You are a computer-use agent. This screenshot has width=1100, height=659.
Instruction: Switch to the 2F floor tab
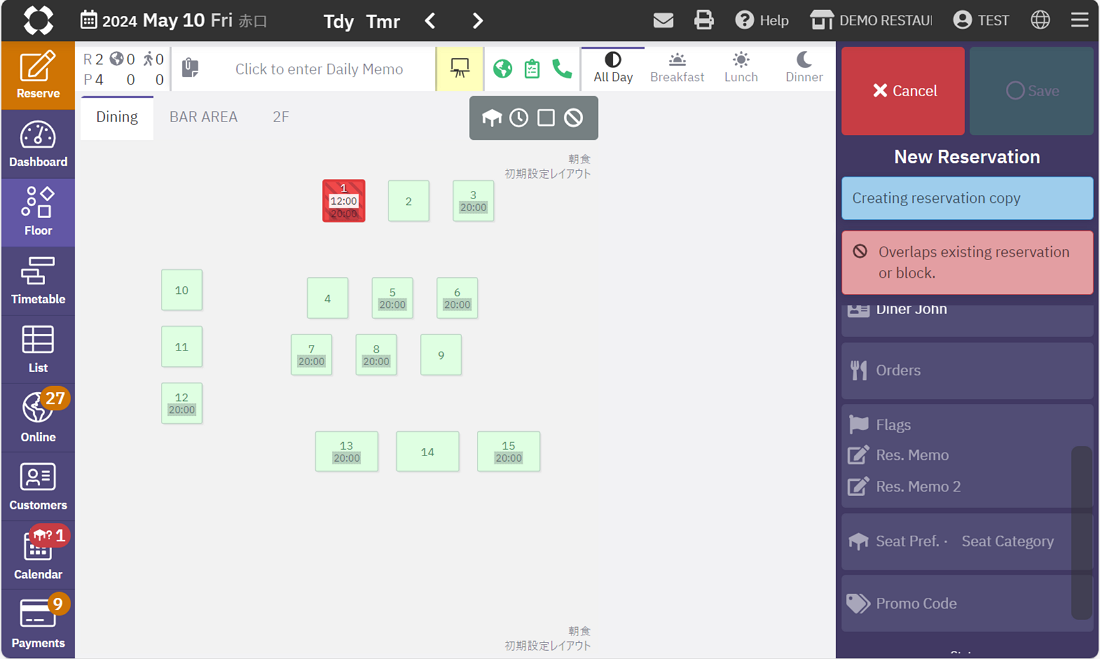(281, 117)
